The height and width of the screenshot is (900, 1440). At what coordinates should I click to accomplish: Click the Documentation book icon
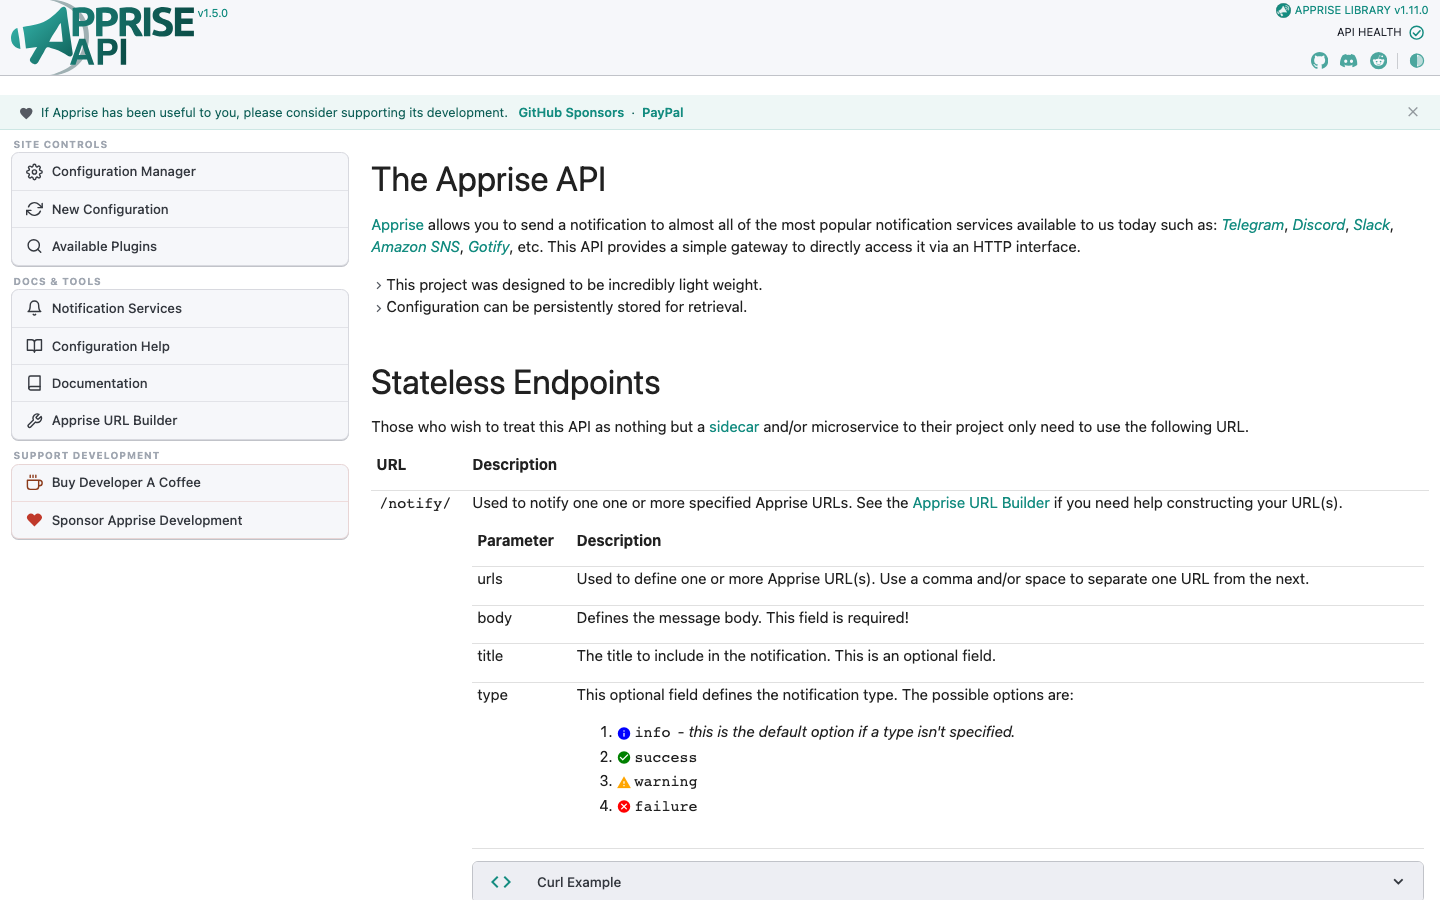(x=34, y=383)
